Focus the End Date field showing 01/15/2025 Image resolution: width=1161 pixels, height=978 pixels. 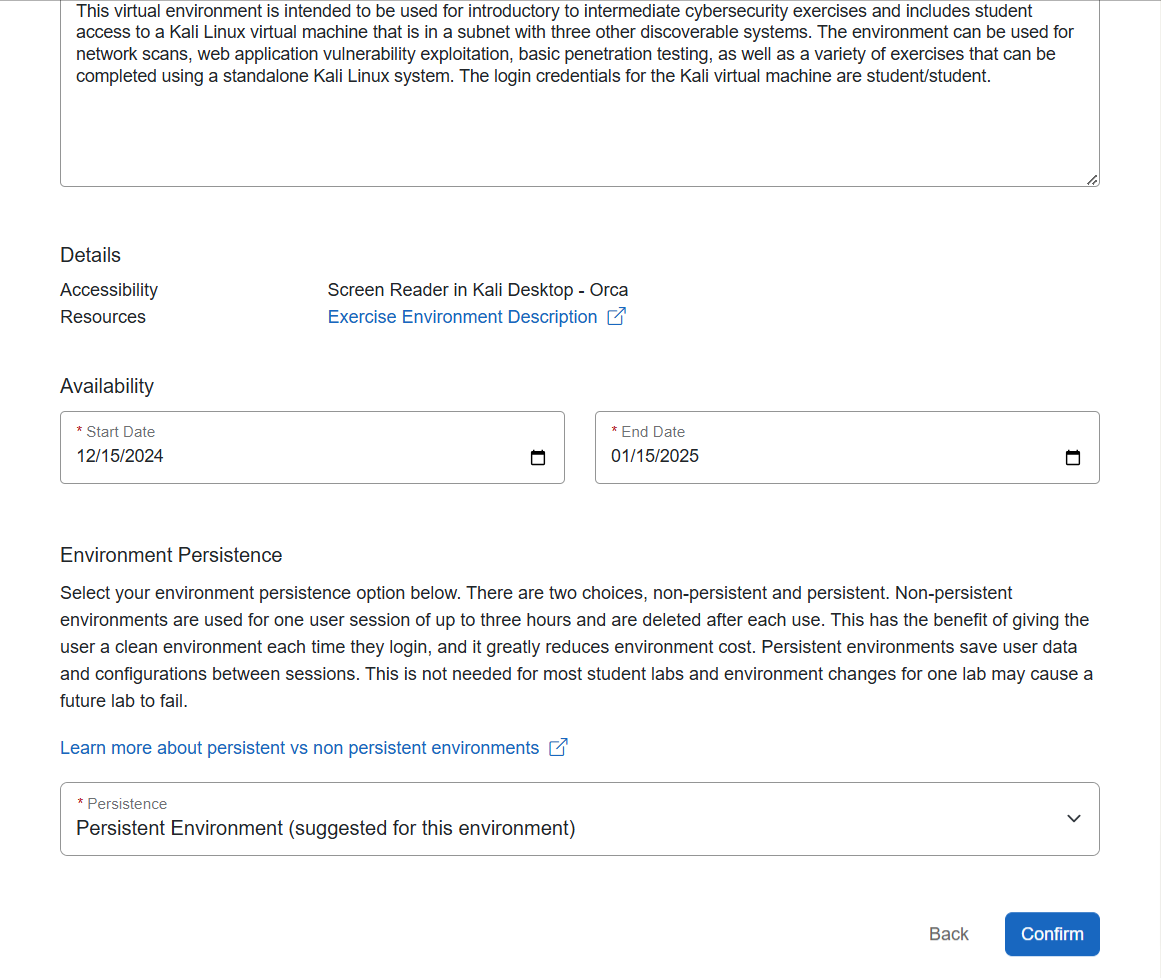click(x=847, y=448)
